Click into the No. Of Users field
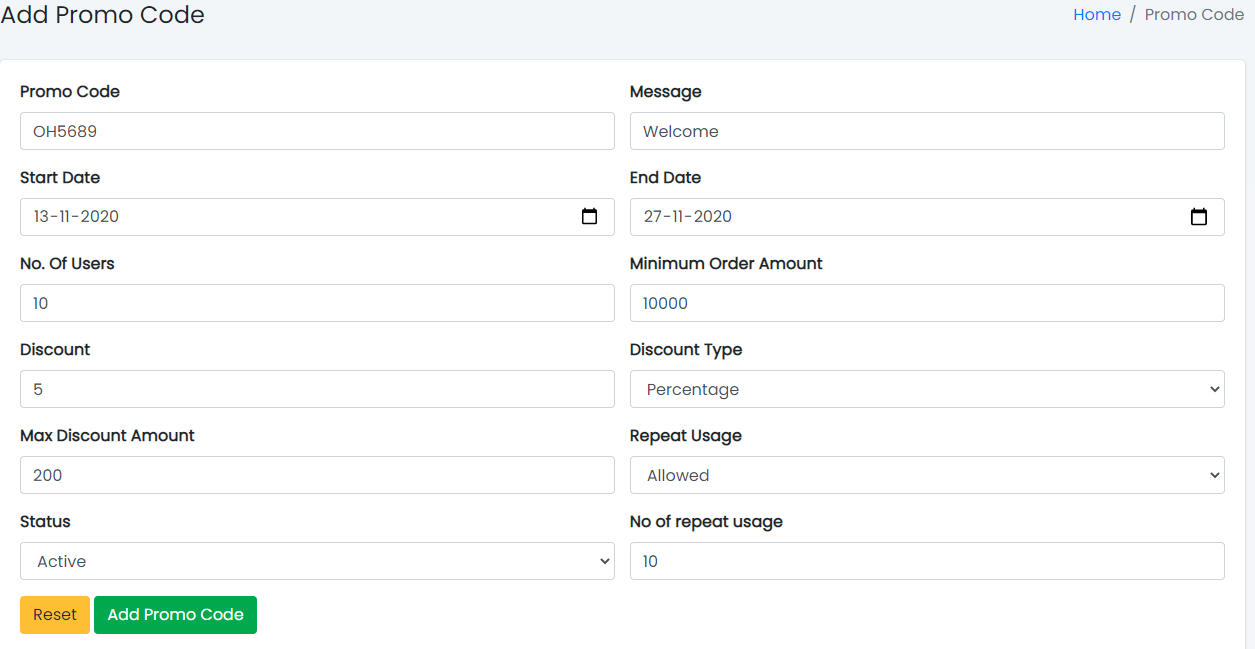This screenshot has height=649, width=1255. [x=317, y=303]
